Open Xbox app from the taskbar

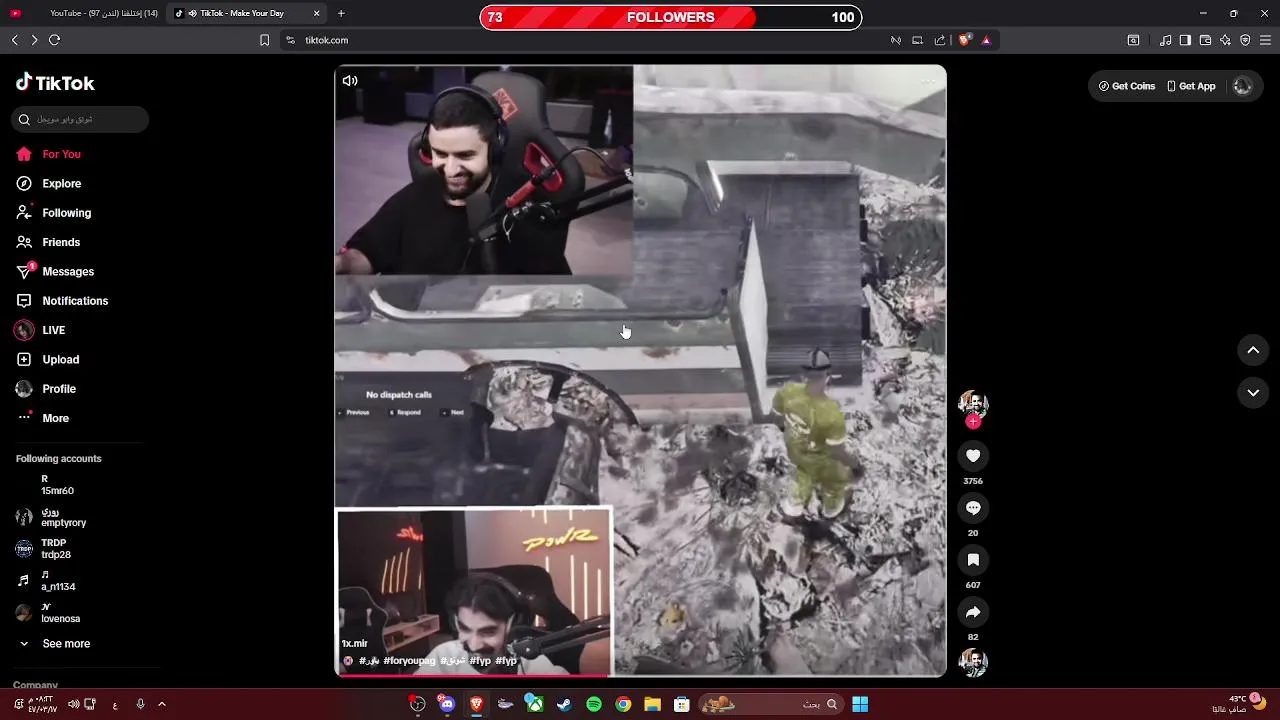pos(535,704)
